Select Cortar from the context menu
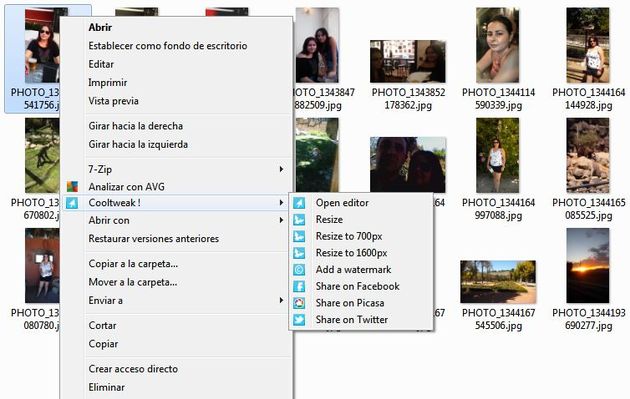 pos(102,325)
